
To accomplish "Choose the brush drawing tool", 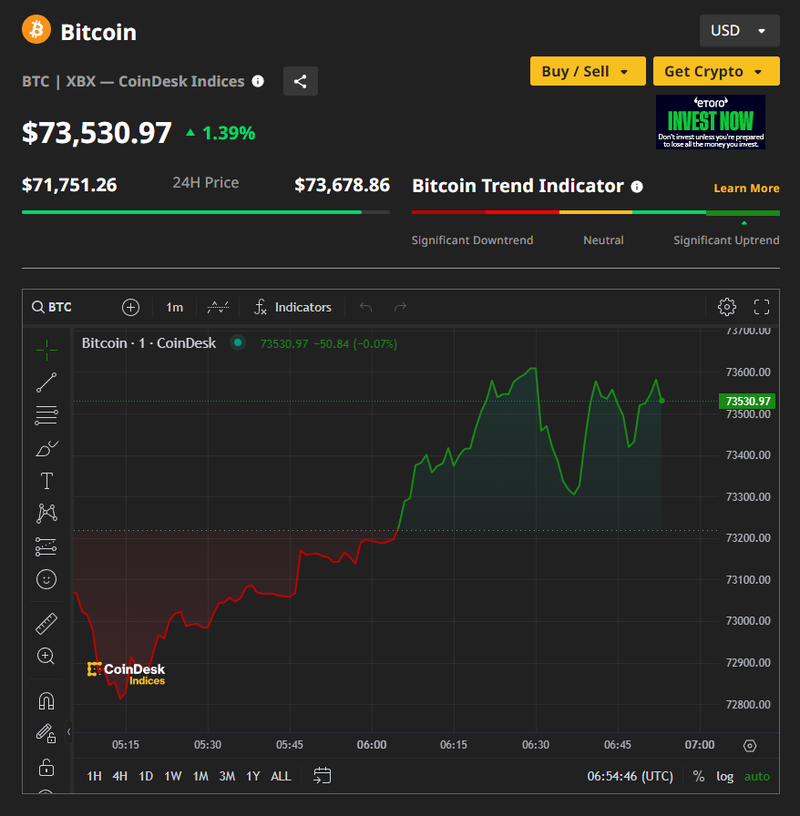I will (46, 448).
